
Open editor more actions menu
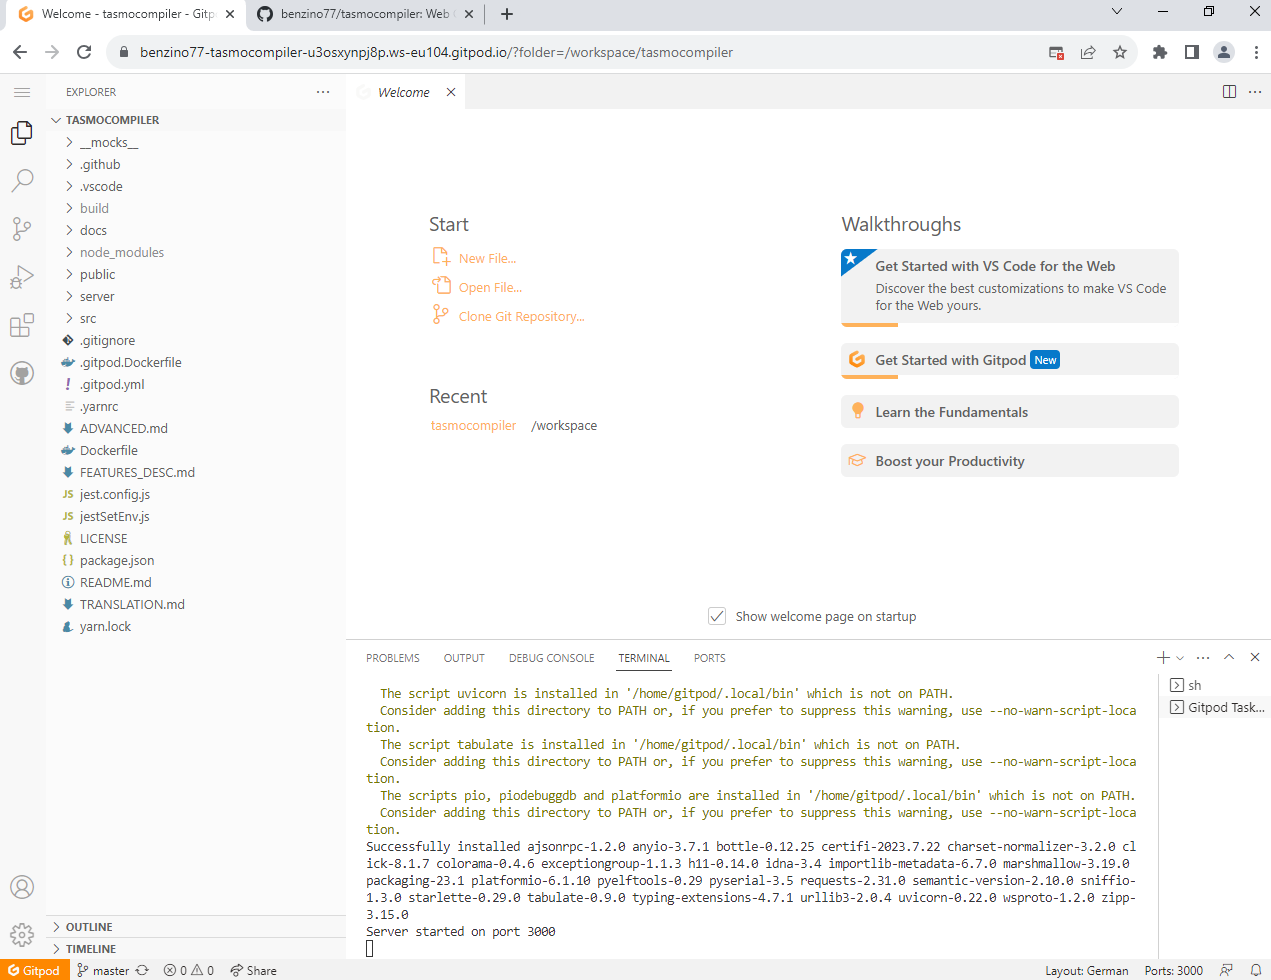coord(1255,92)
